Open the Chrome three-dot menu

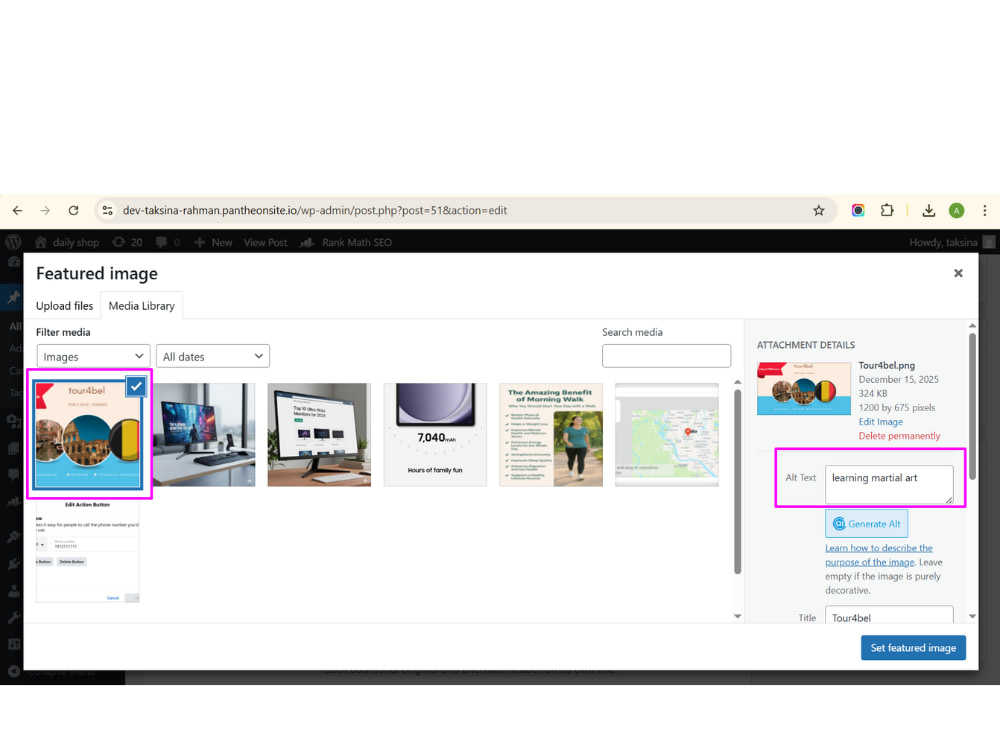(985, 210)
